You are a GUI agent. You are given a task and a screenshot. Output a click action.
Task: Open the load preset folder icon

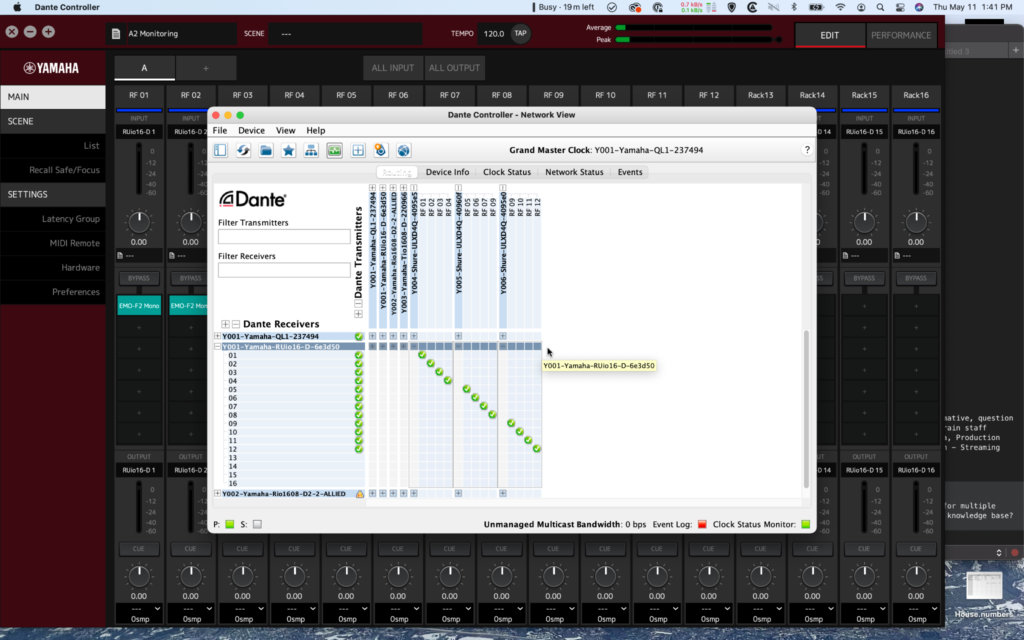pos(266,150)
